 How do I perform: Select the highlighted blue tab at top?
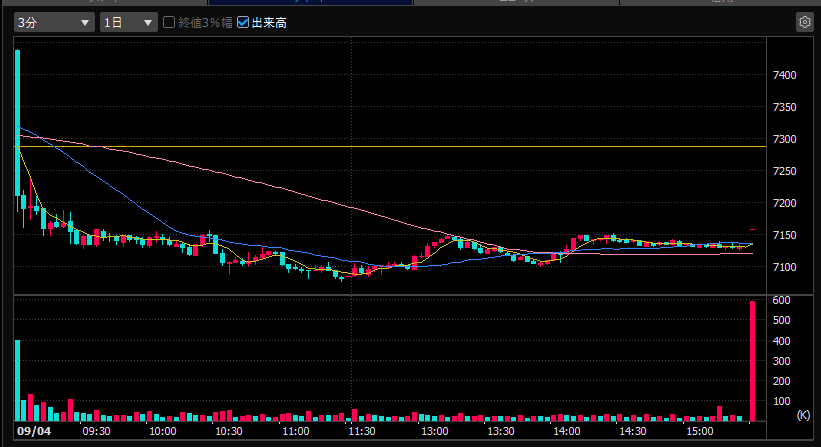[310, 2]
